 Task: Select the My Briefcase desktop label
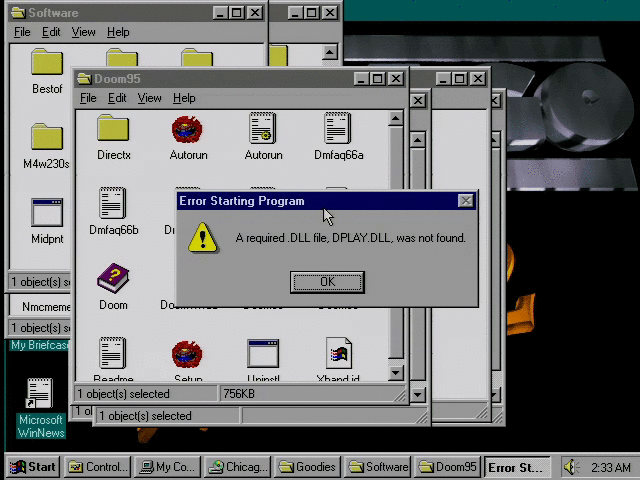tap(40, 345)
